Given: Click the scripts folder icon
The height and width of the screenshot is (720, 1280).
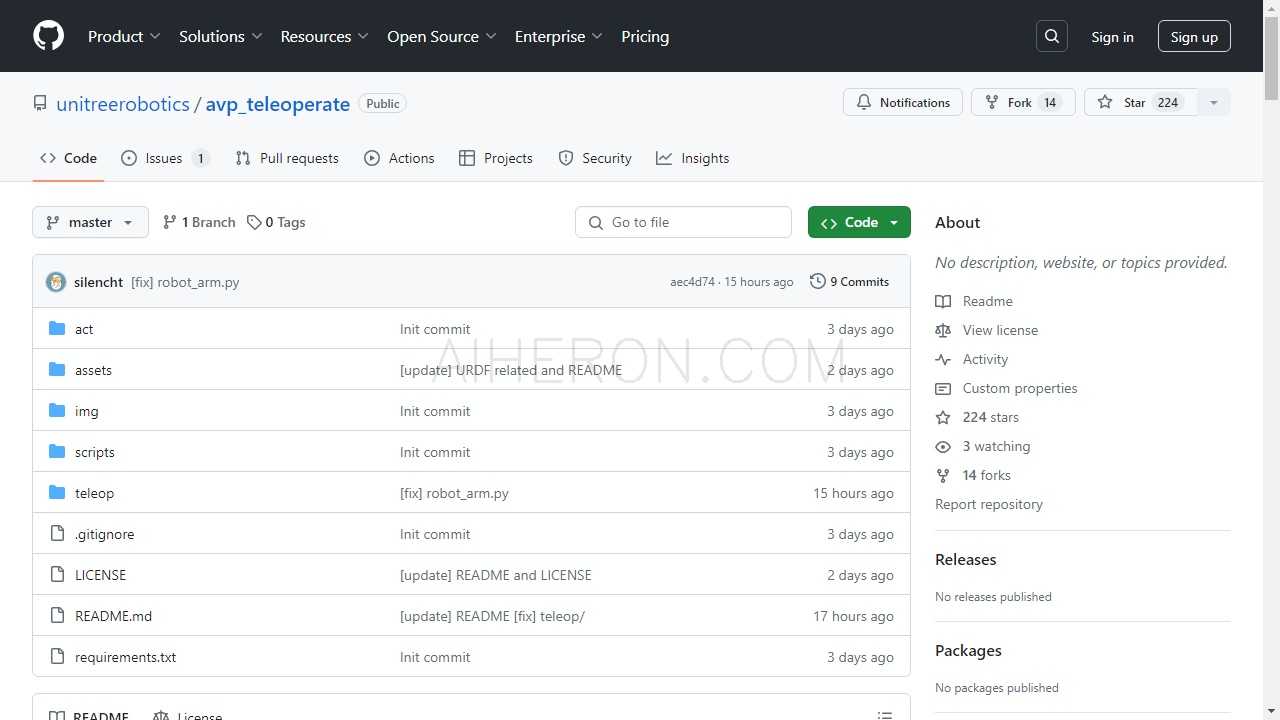Looking at the screenshot, I should click(57, 452).
